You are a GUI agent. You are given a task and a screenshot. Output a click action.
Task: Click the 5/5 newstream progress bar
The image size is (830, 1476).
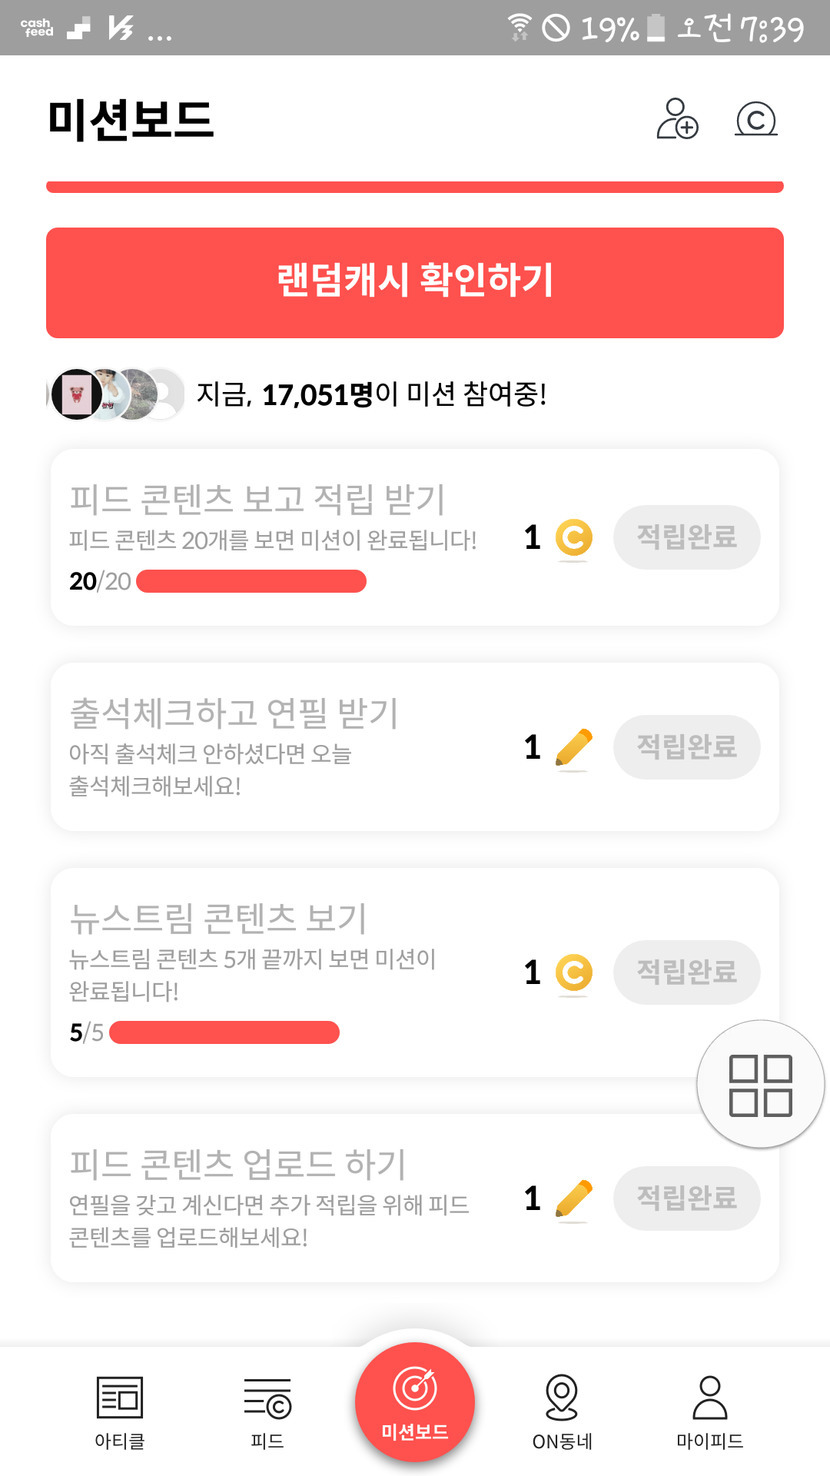[224, 1032]
